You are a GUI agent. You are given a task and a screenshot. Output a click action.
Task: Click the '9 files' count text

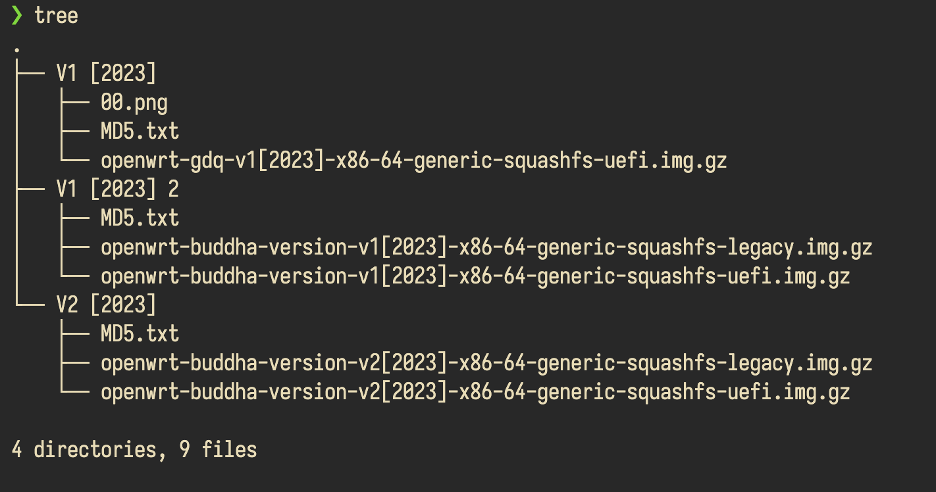218,449
